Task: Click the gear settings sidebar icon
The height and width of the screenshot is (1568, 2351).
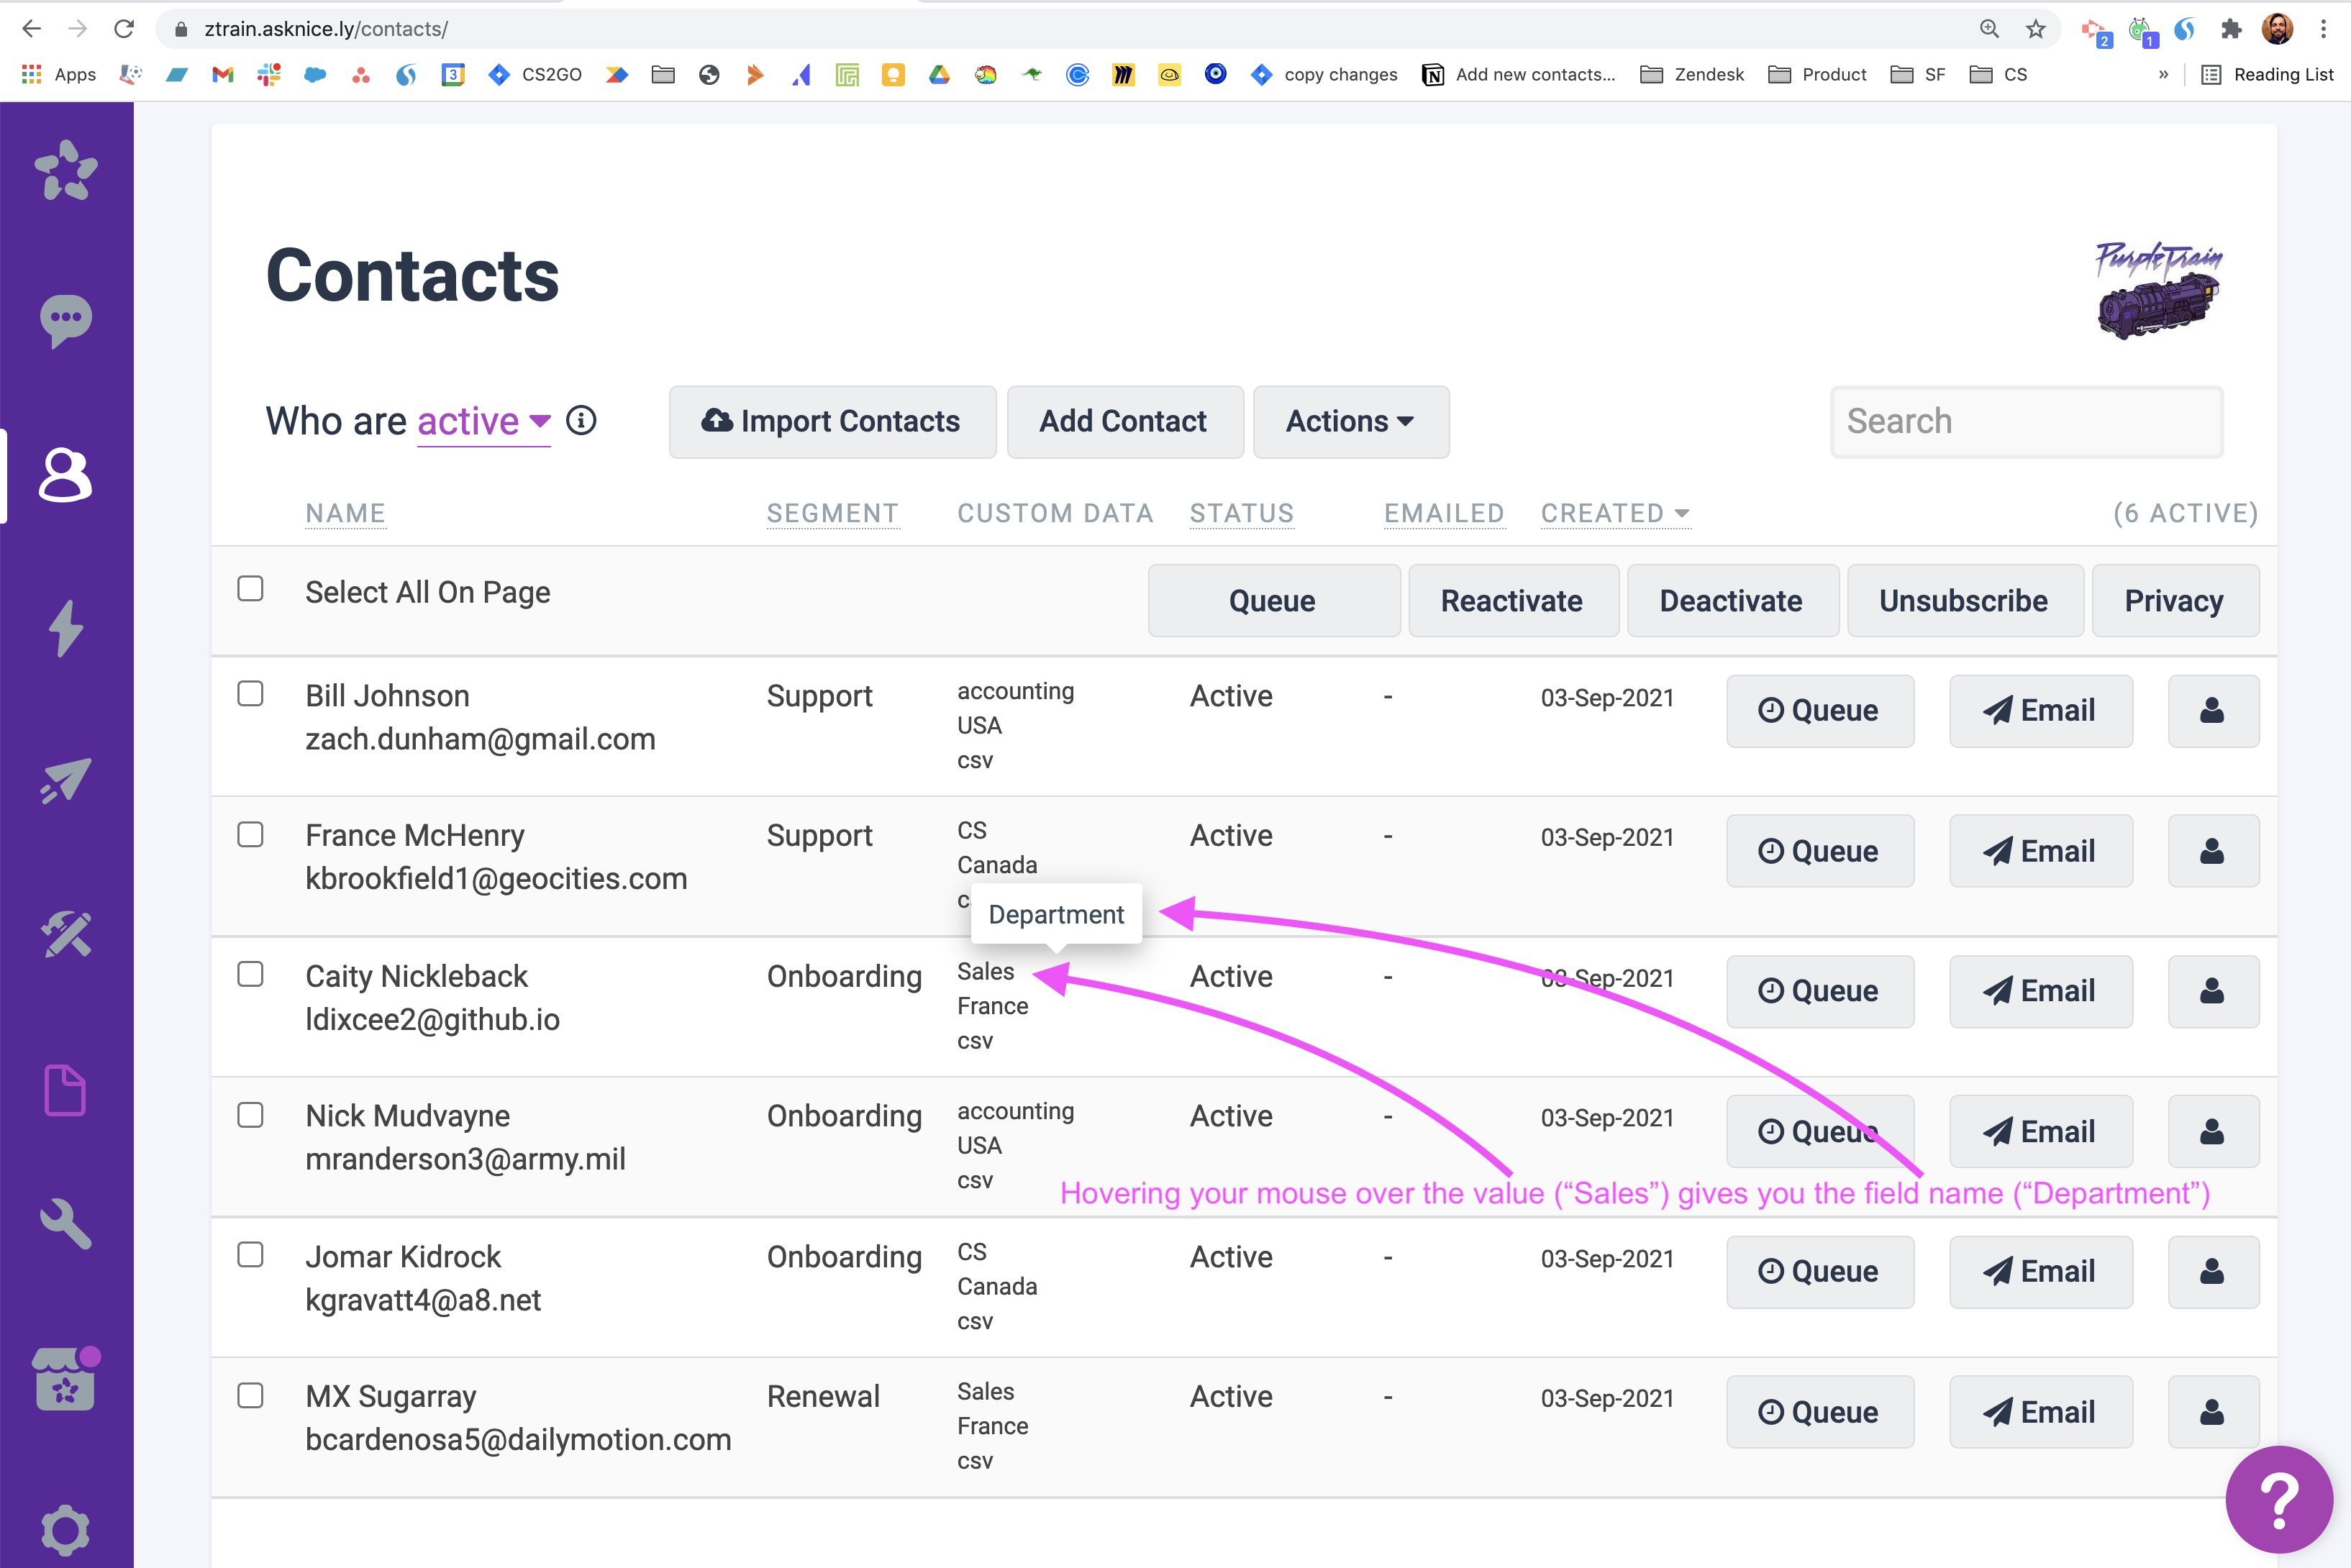Action: (66, 1529)
